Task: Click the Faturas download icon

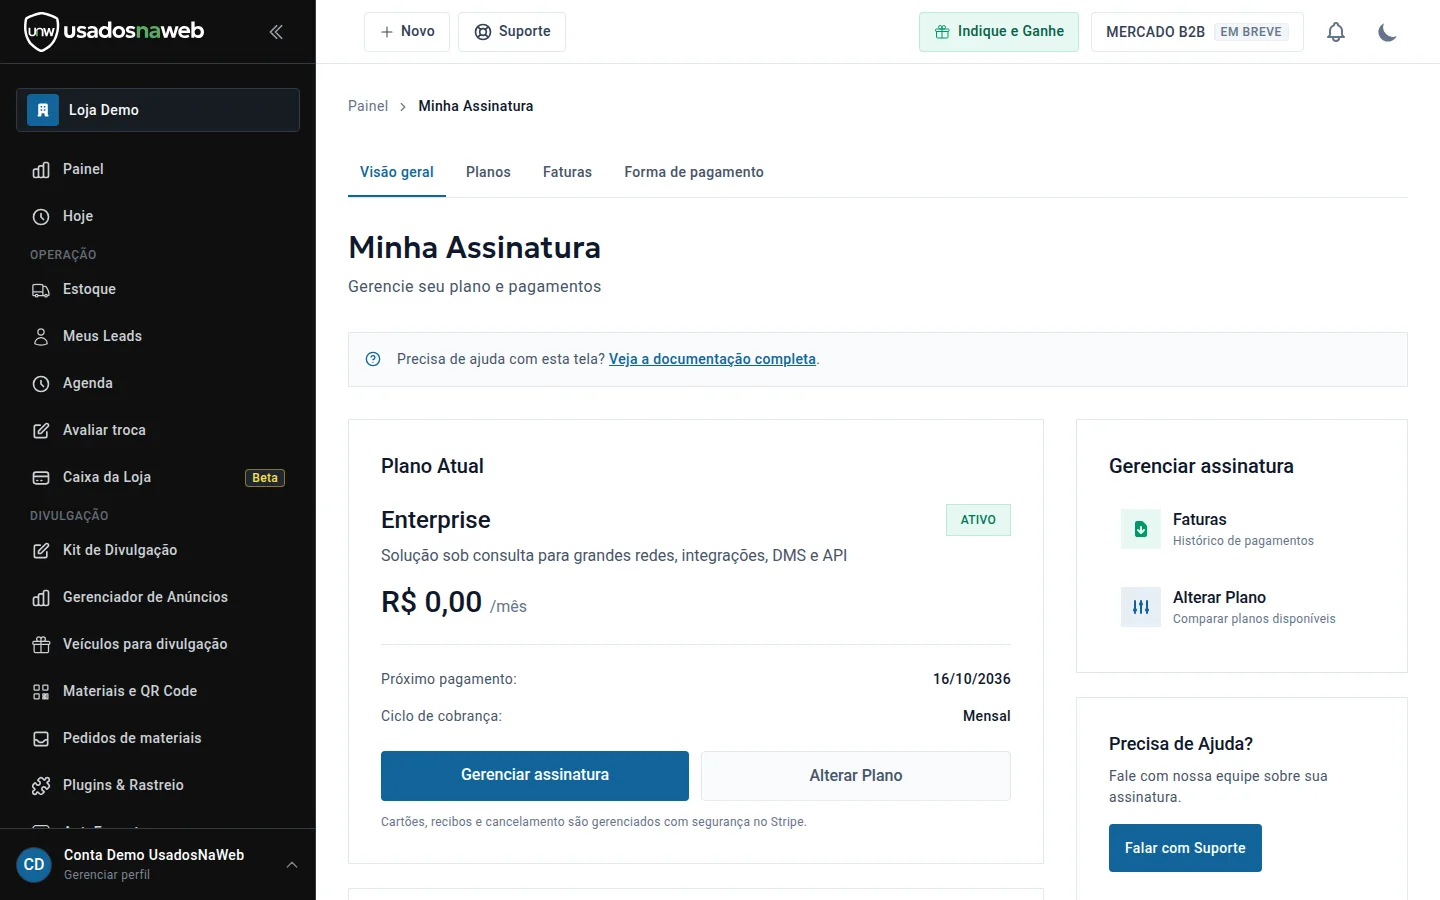Action: pos(1141,529)
